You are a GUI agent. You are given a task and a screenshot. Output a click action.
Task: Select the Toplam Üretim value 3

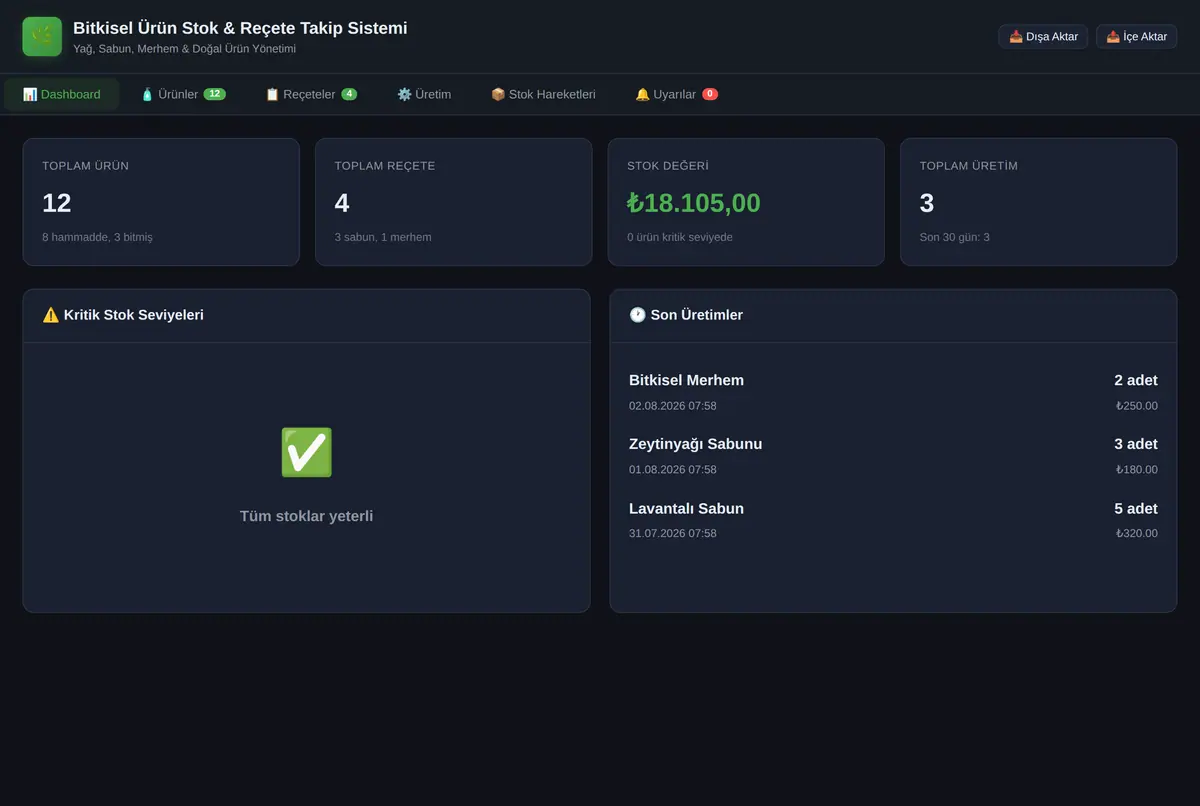(927, 203)
